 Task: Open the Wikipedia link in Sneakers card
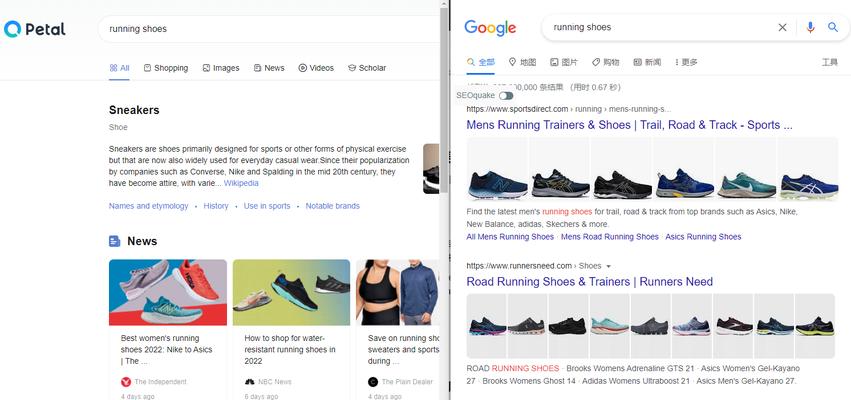241,183
